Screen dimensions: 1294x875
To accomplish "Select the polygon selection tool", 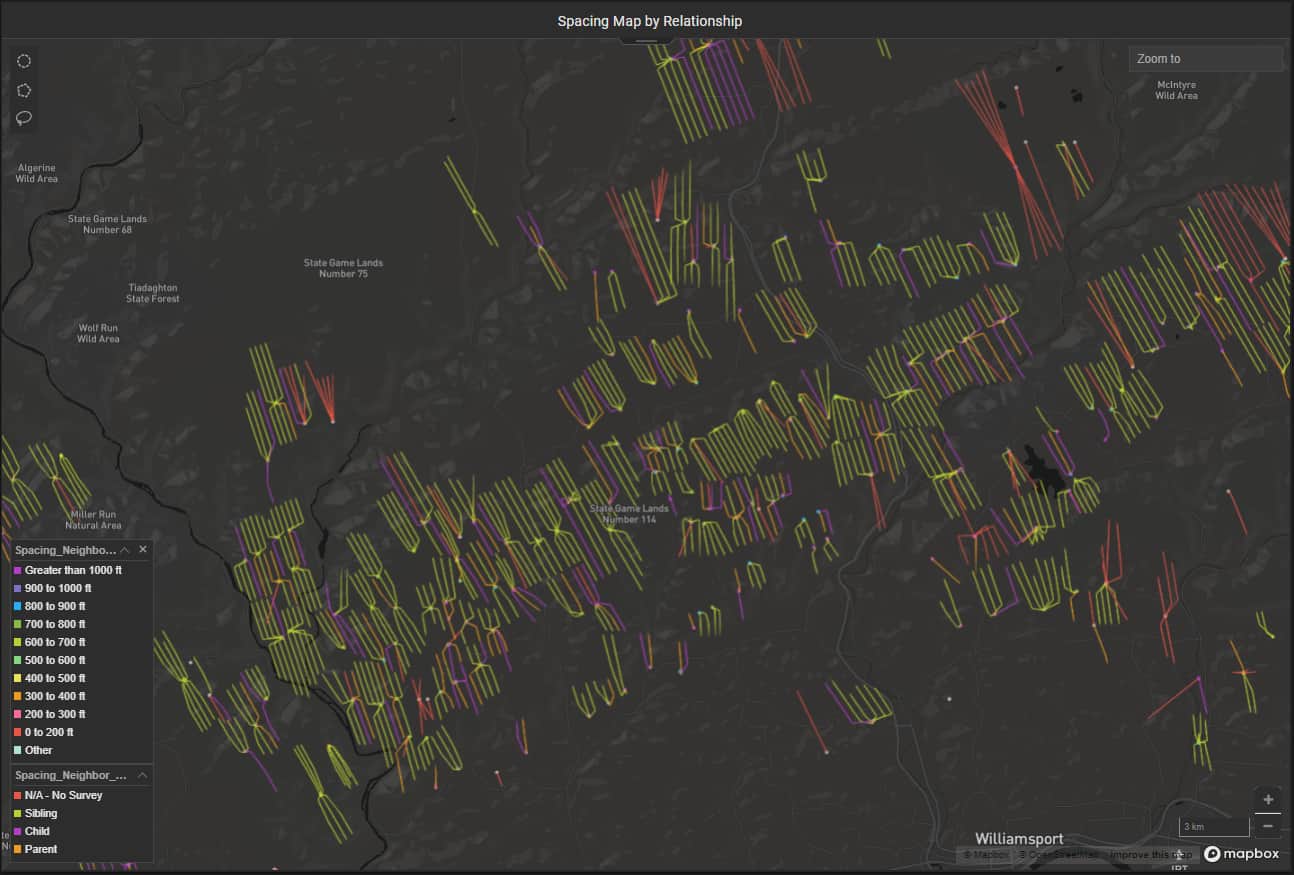I will tap(24, 90).
